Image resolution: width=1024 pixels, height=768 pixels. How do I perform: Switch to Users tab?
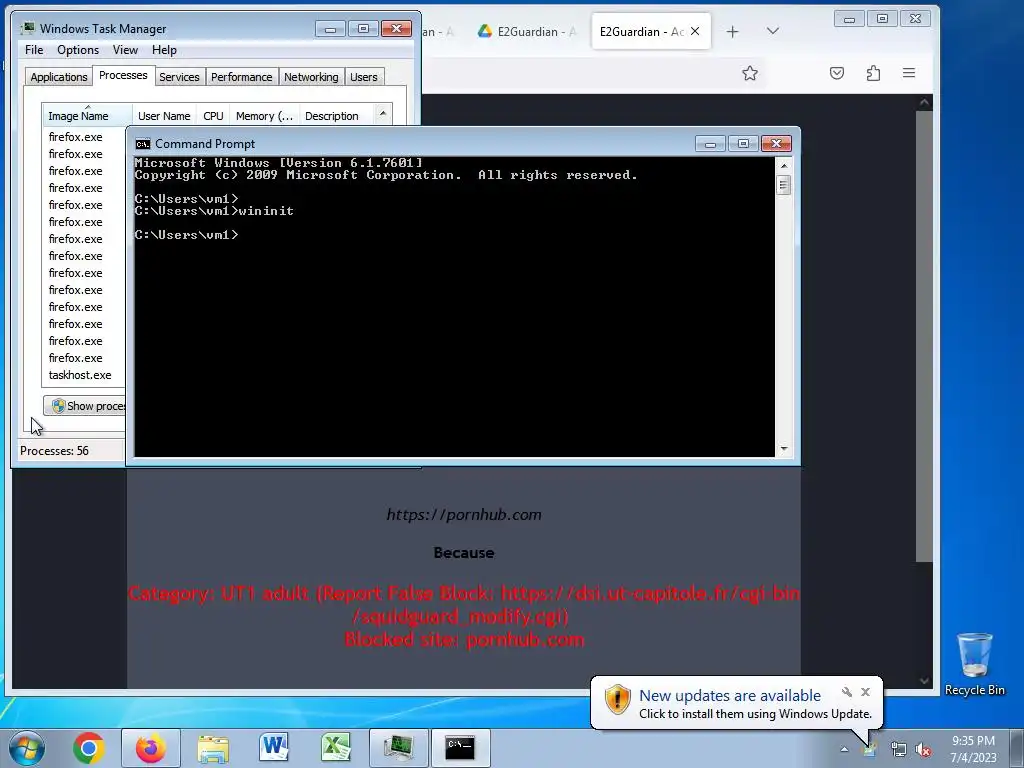(x=363, y=77)
